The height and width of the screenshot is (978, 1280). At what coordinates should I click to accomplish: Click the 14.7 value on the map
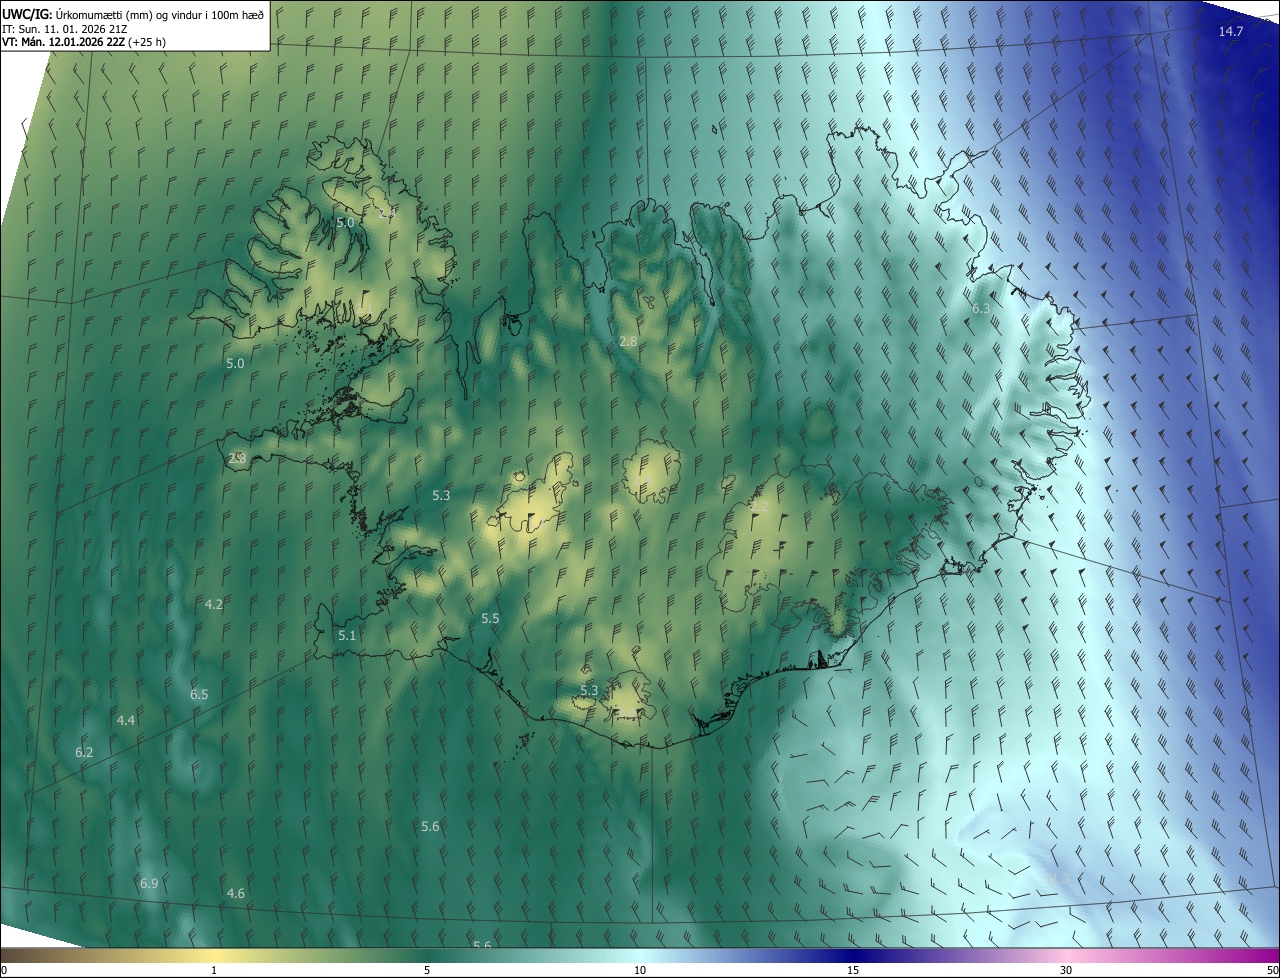click(1230, 32)
